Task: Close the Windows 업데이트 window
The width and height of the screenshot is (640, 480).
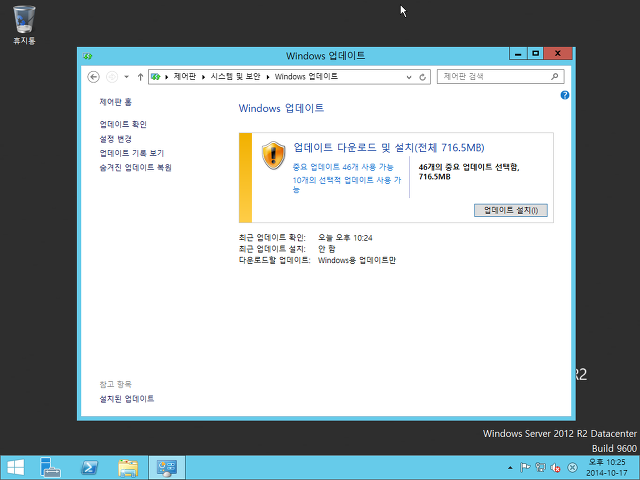Action: pyautogui.click(x=558, y=53)
